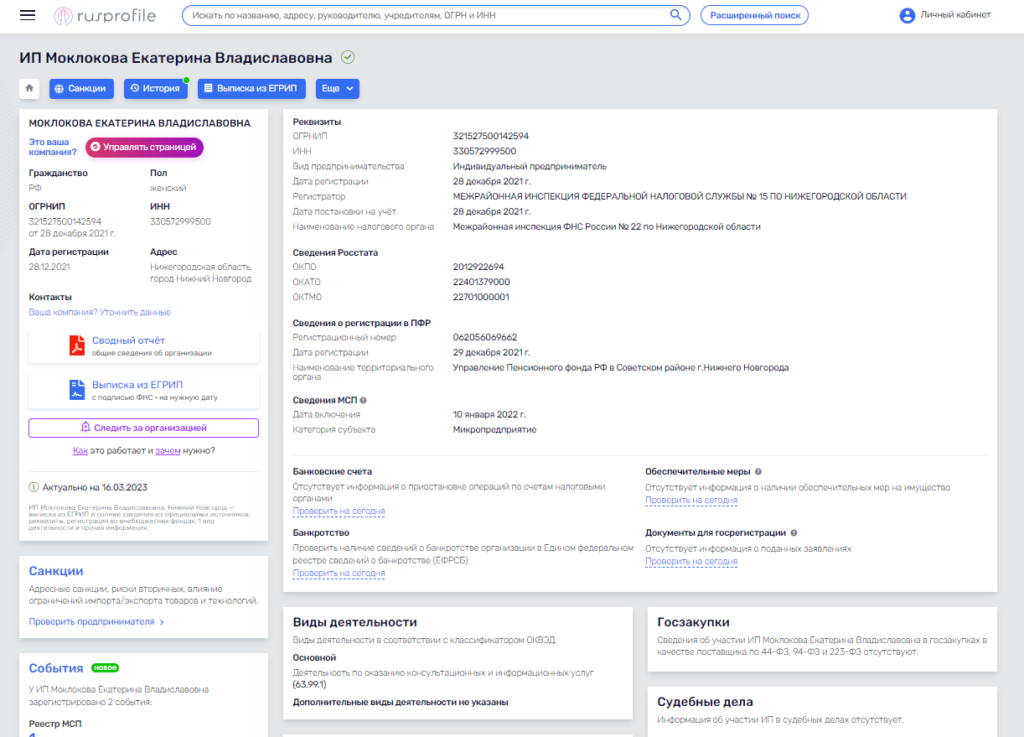Screen dimensions: 1024x737
Task: Click the info icon beside Актуально на 16.03.2023
Action: pyautogui.click(x=34, y=487)
